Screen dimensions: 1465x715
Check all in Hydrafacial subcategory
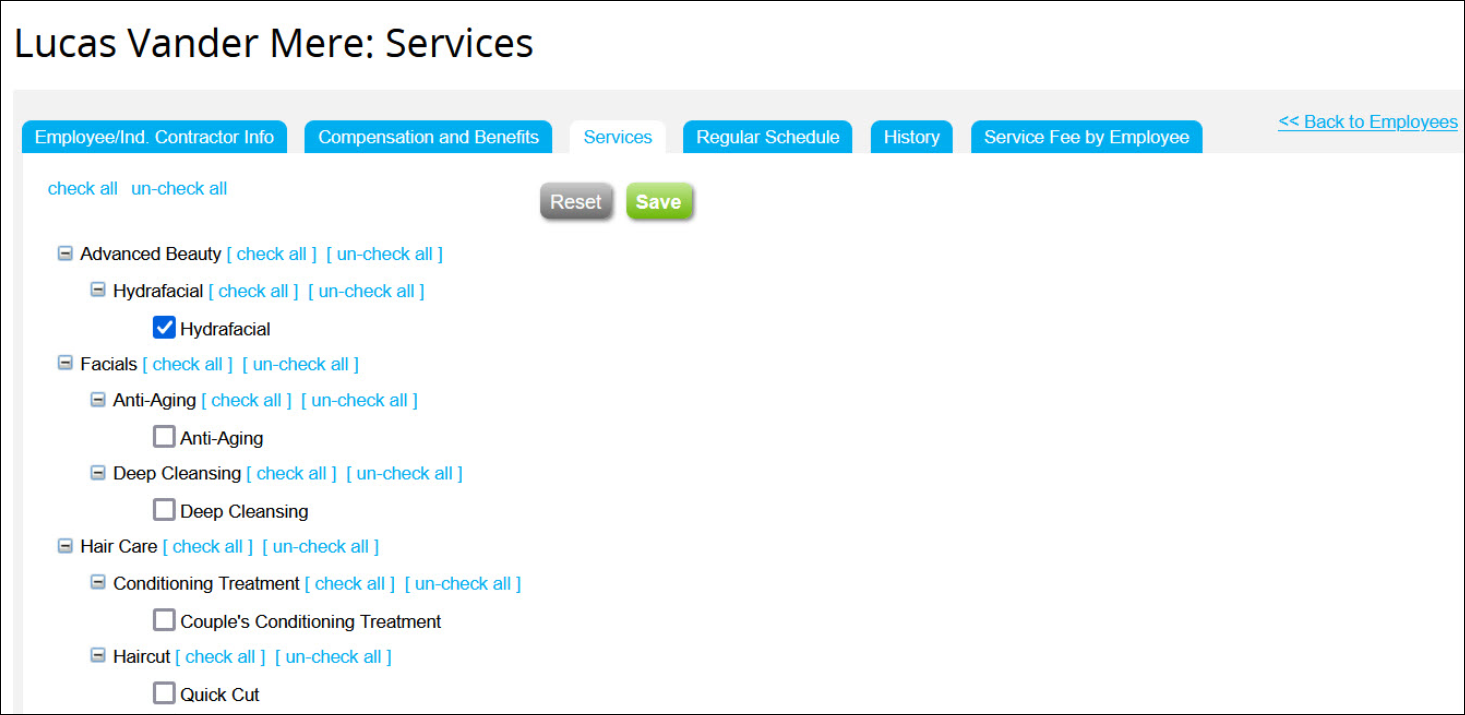pyautogui.click(x=254, y=291)
